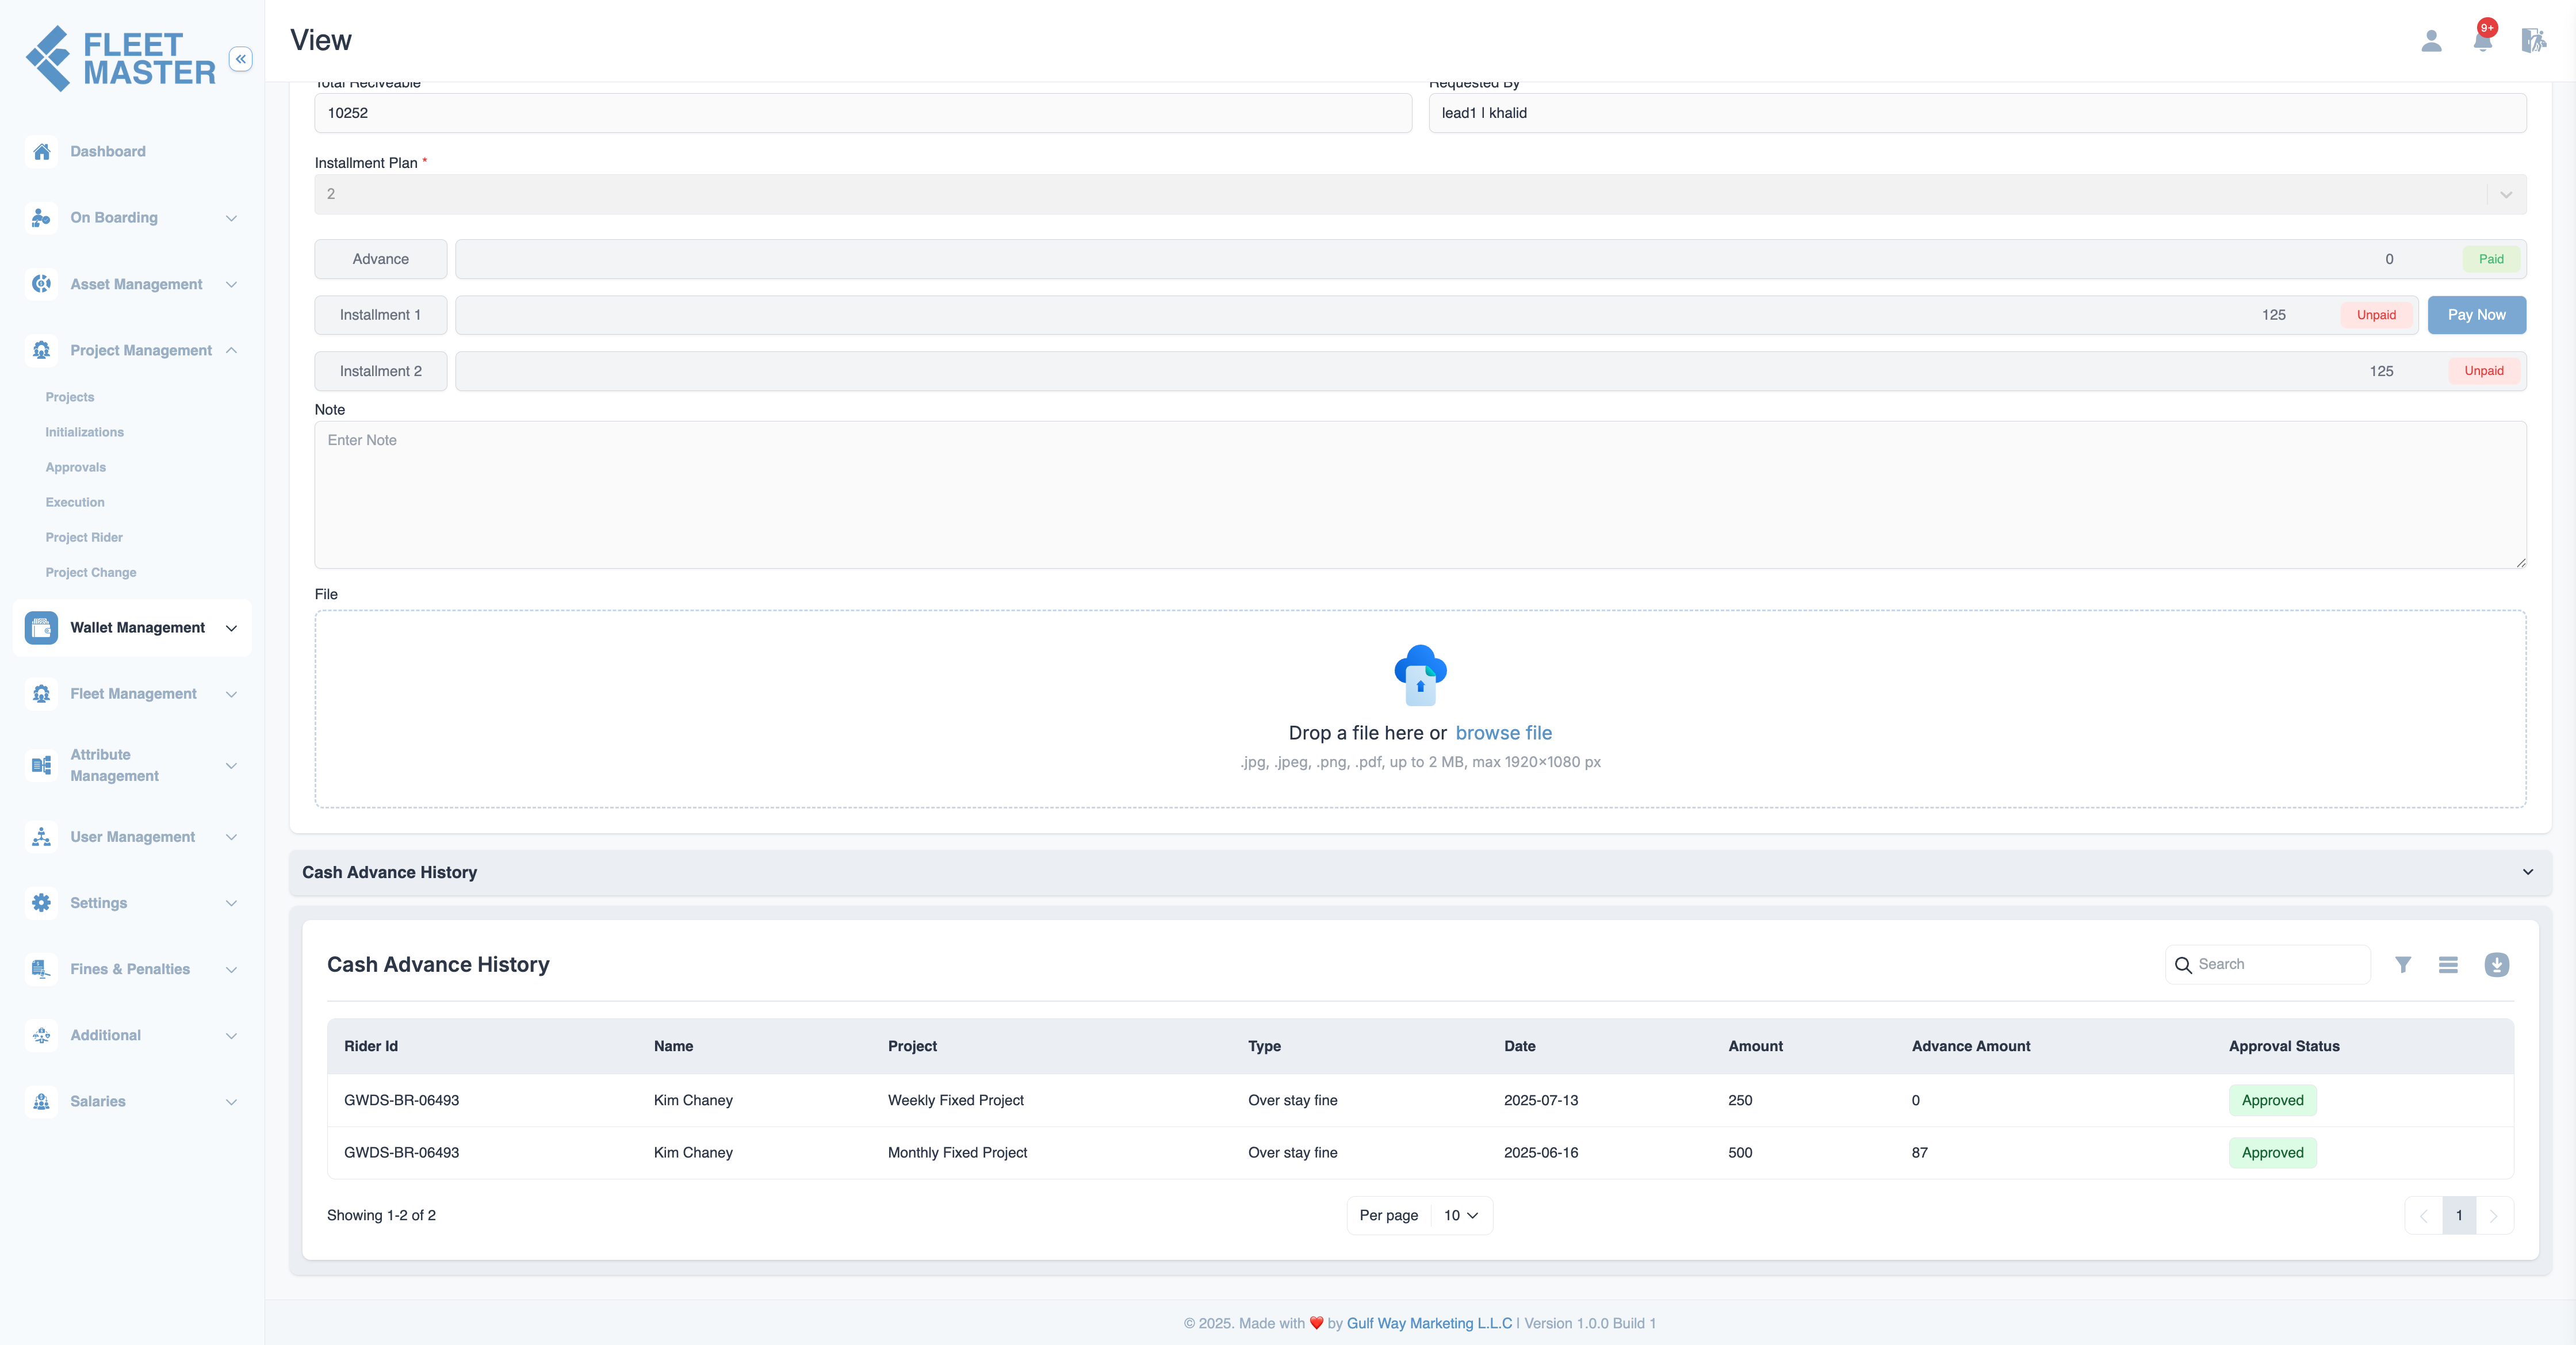Expand Fleet Management chevron
Viewport: 2576px width, 1345px height.
(231, 694)
